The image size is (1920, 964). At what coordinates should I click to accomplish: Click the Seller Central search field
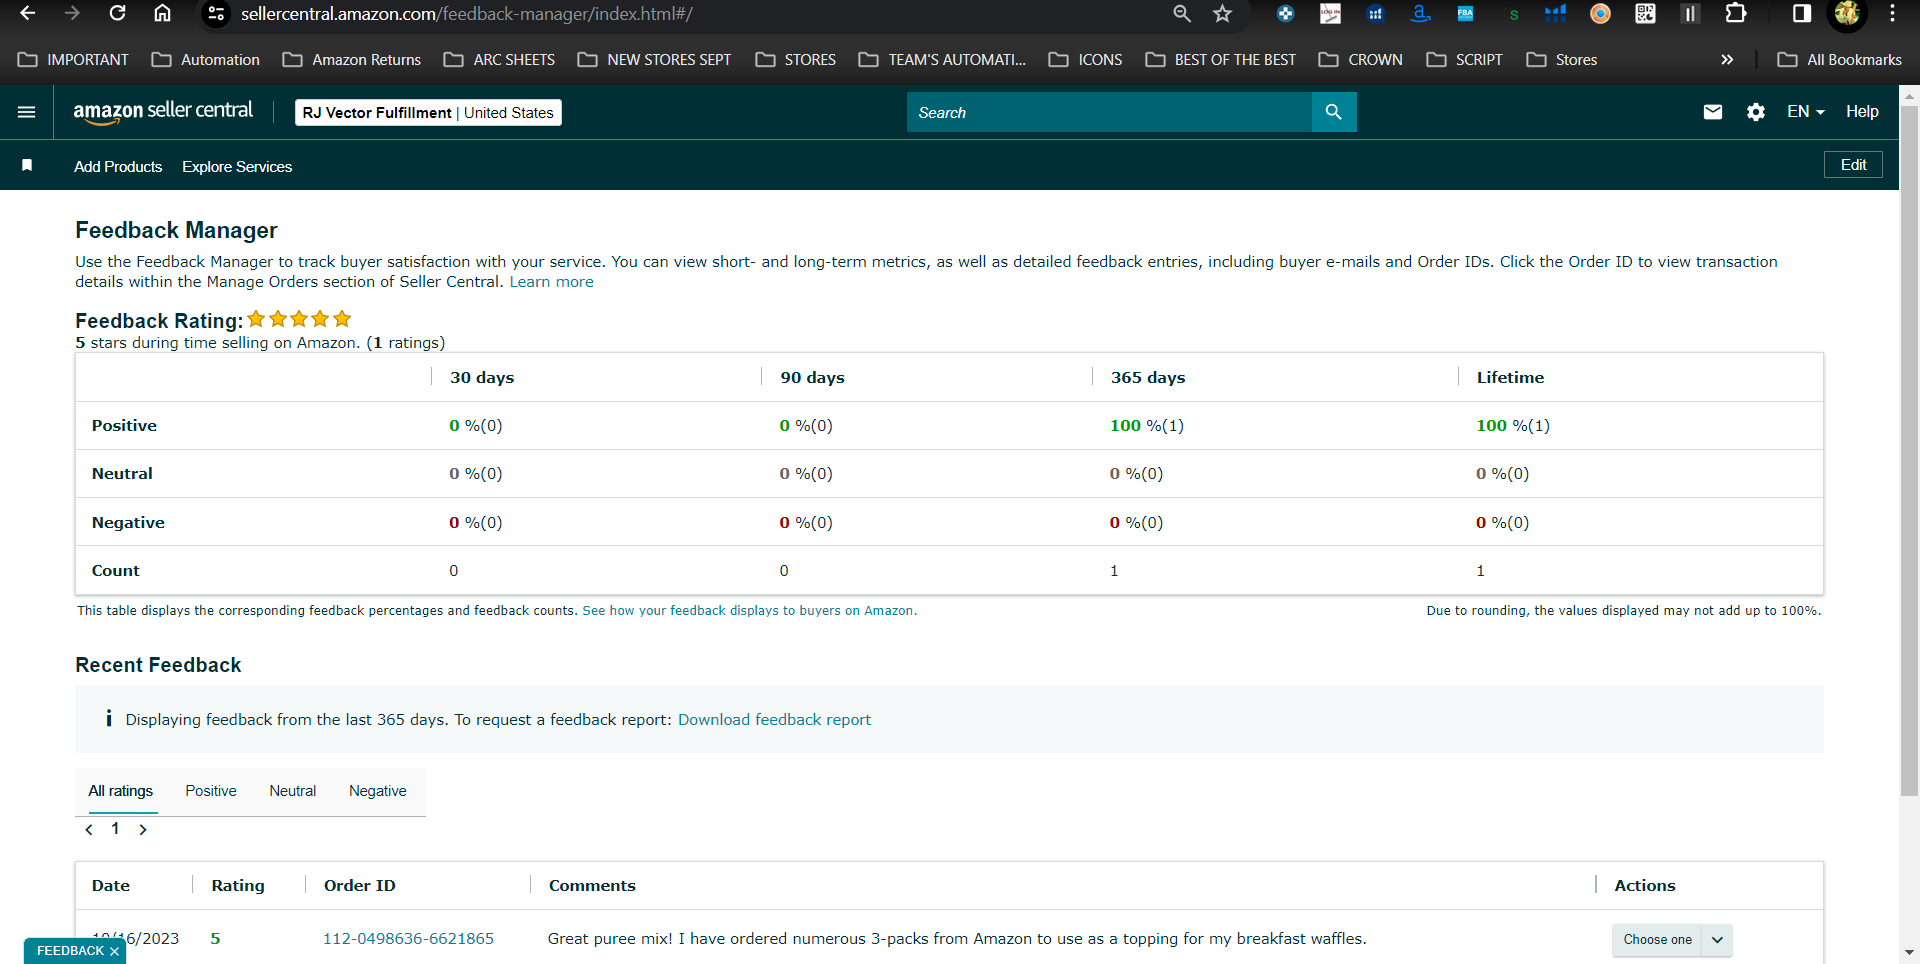1109,112
